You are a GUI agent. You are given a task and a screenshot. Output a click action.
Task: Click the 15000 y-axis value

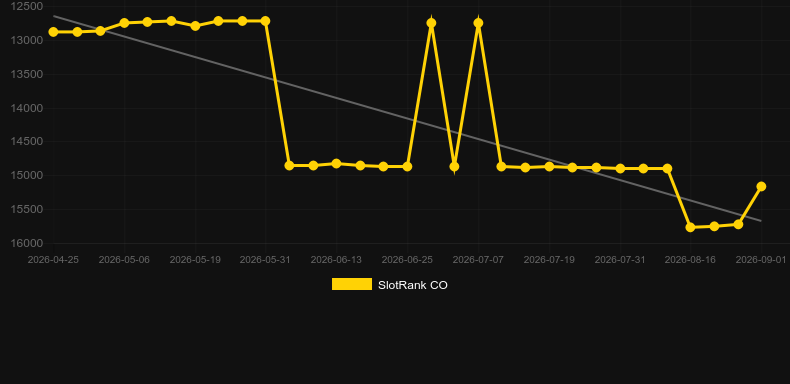pyautogui.click(x=27, y=175)
